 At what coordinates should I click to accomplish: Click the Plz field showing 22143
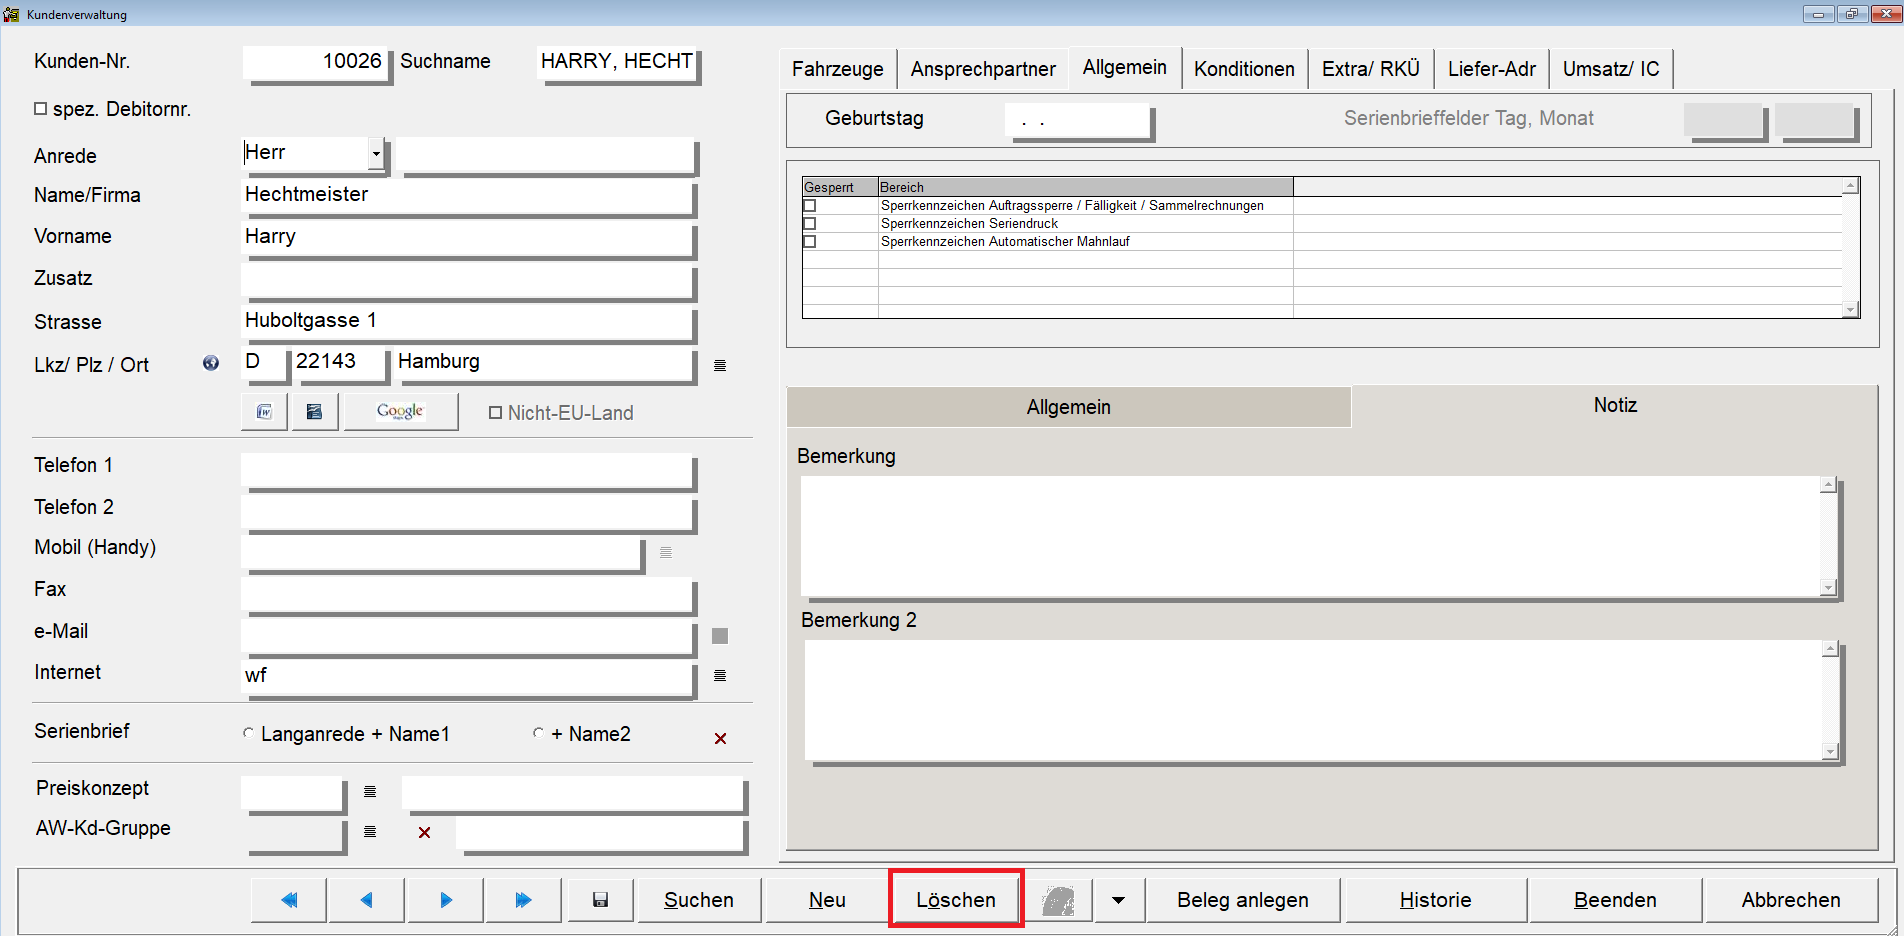tap(339, 362)
